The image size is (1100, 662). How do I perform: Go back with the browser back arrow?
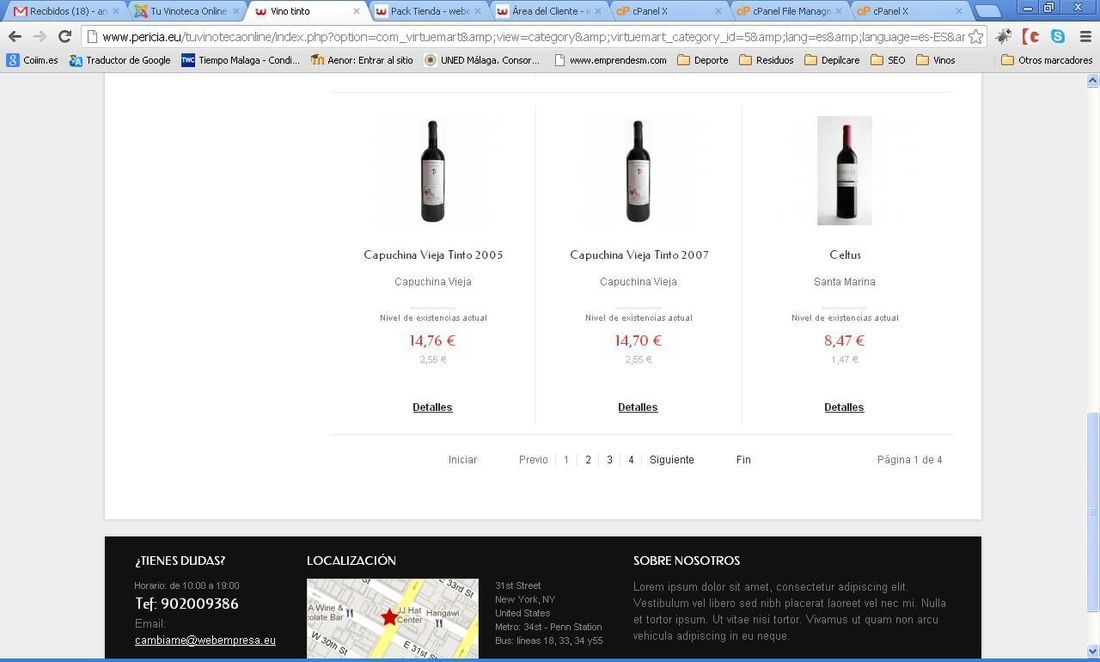15,36
